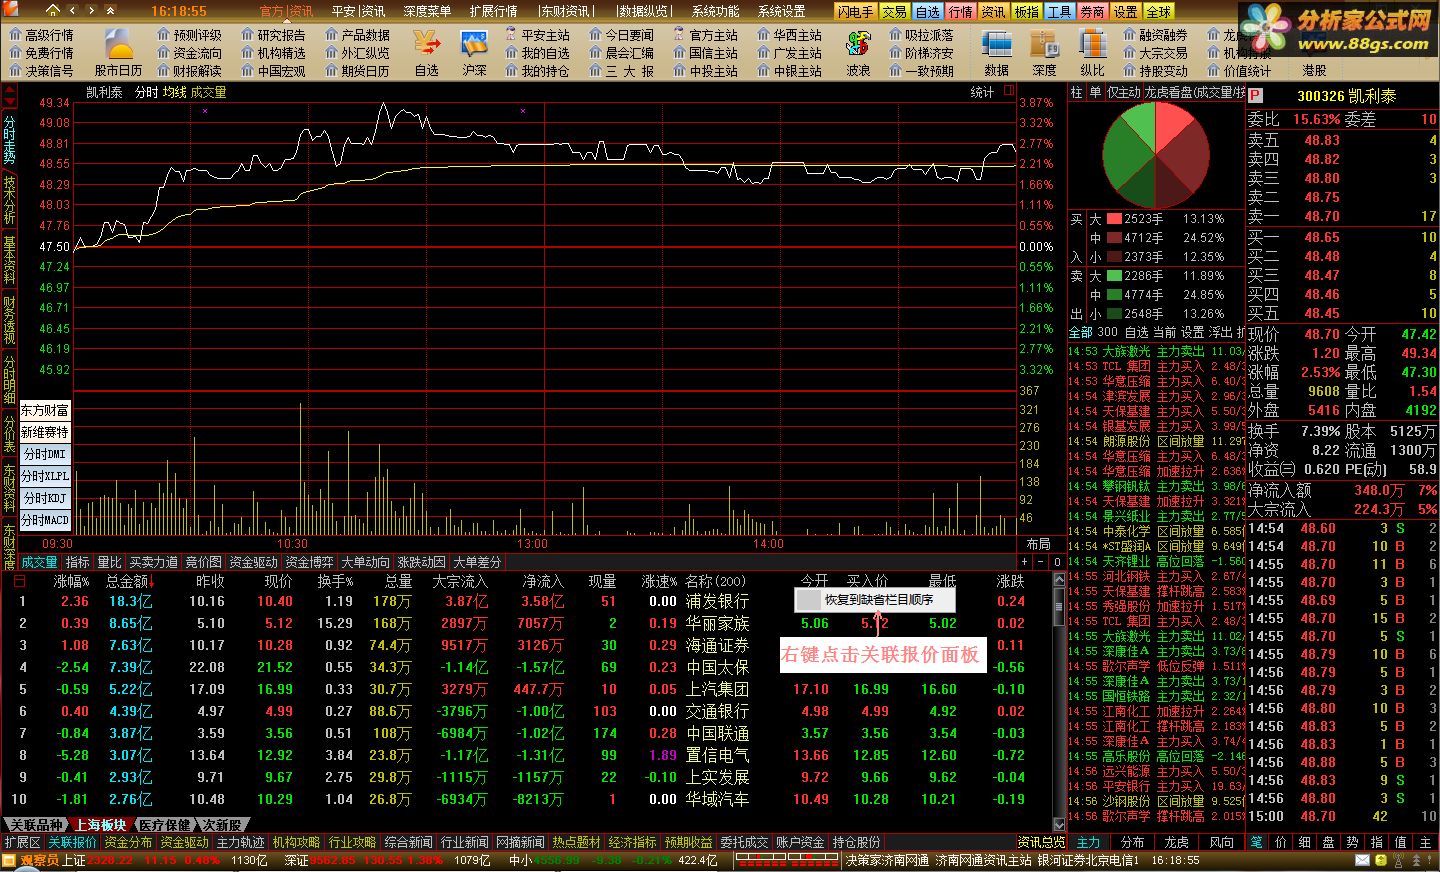Open 资金流向 toolbar entry
This screenshot has width=1440, height=872.
(189, 53)
